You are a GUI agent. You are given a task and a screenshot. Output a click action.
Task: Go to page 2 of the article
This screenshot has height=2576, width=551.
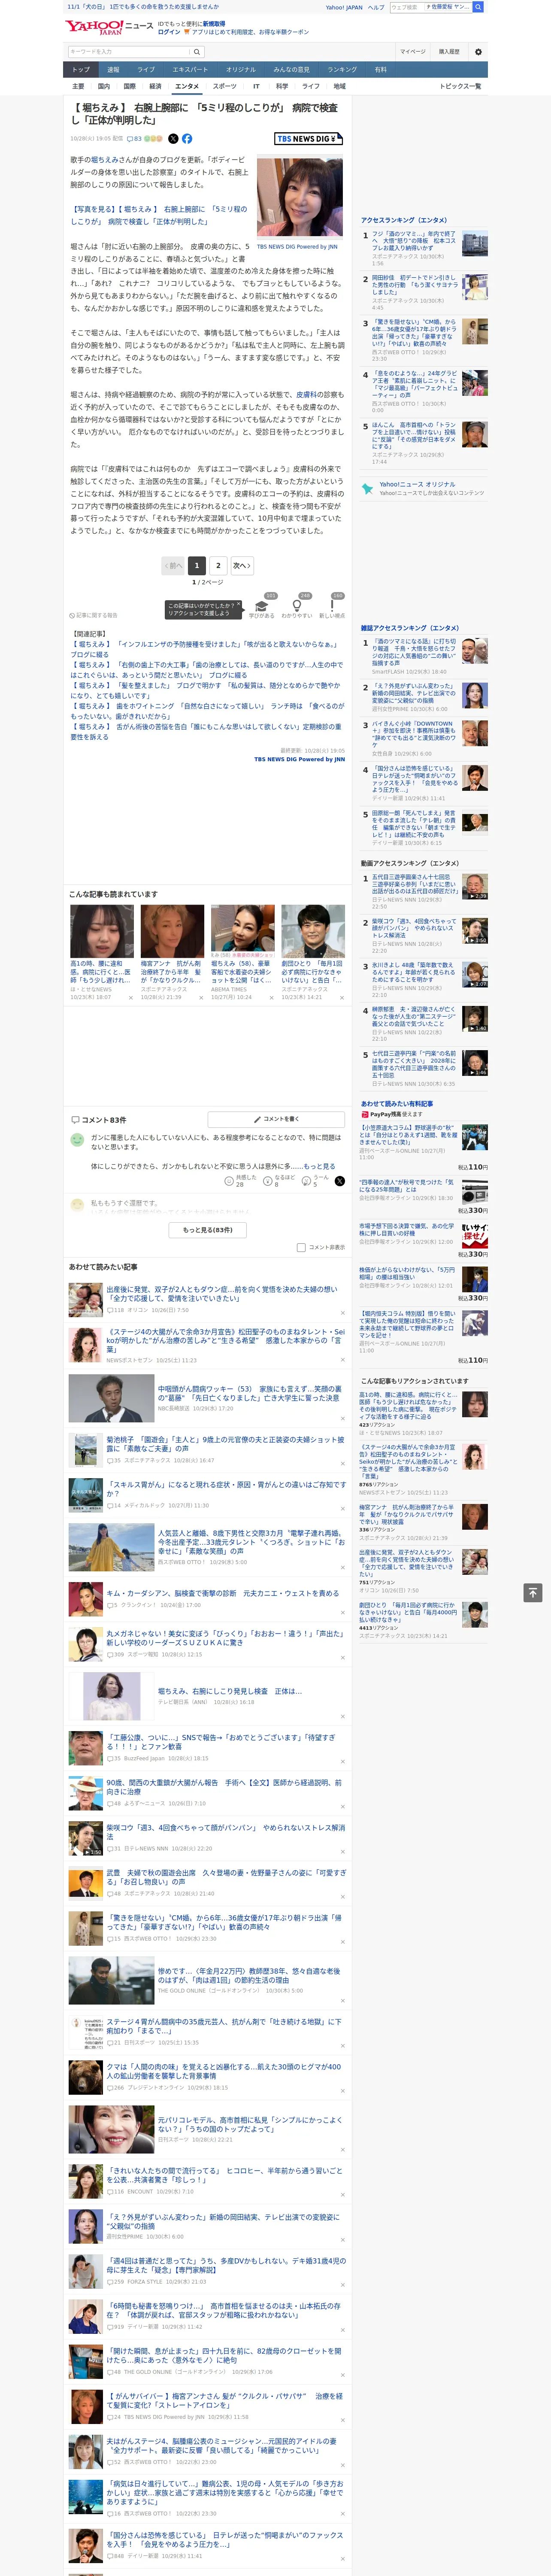tap(218, 565)
